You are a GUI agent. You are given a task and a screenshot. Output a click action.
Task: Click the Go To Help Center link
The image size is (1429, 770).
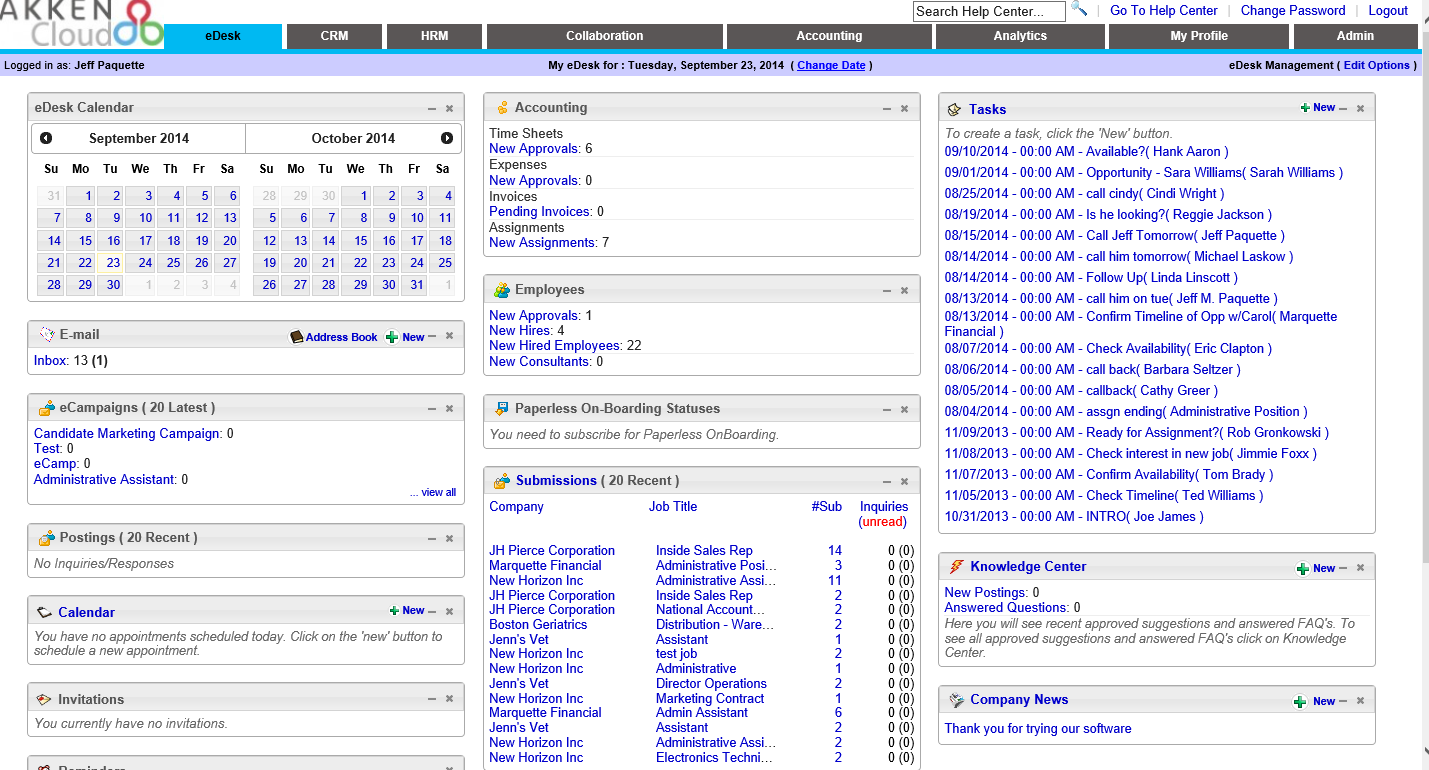(x=1164, y=11)
